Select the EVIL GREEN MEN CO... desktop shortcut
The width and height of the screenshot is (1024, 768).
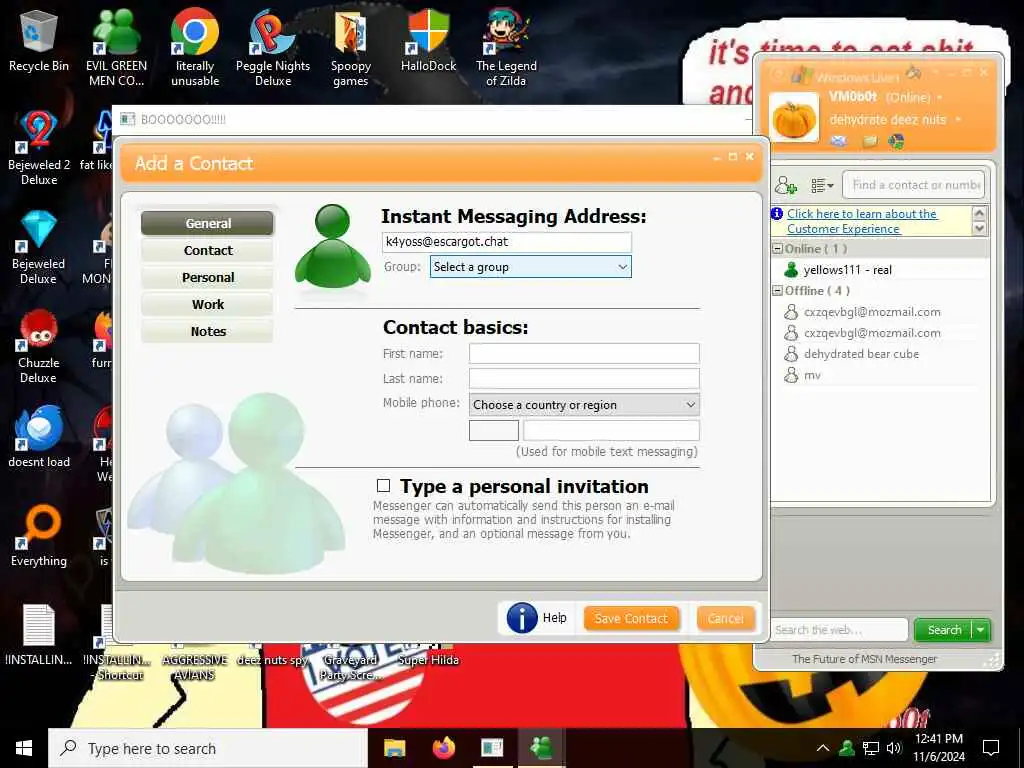click(x=116, y=47)
